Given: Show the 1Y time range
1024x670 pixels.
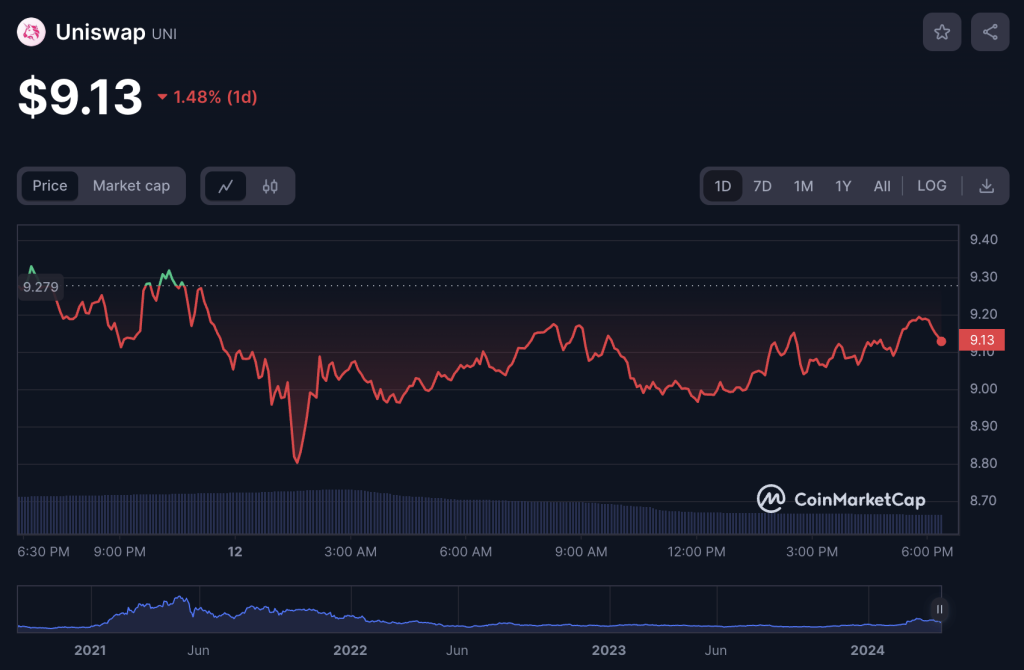Looking at the screenshot, I should click(x=843, y=186).
